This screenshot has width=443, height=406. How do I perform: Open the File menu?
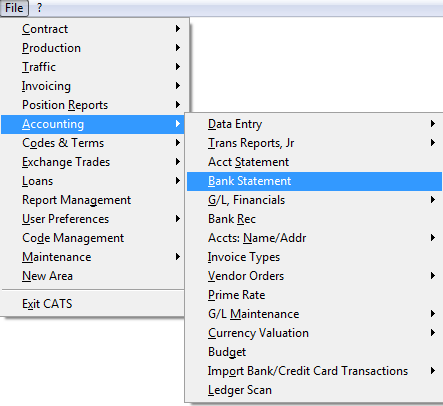coord(14,8)
